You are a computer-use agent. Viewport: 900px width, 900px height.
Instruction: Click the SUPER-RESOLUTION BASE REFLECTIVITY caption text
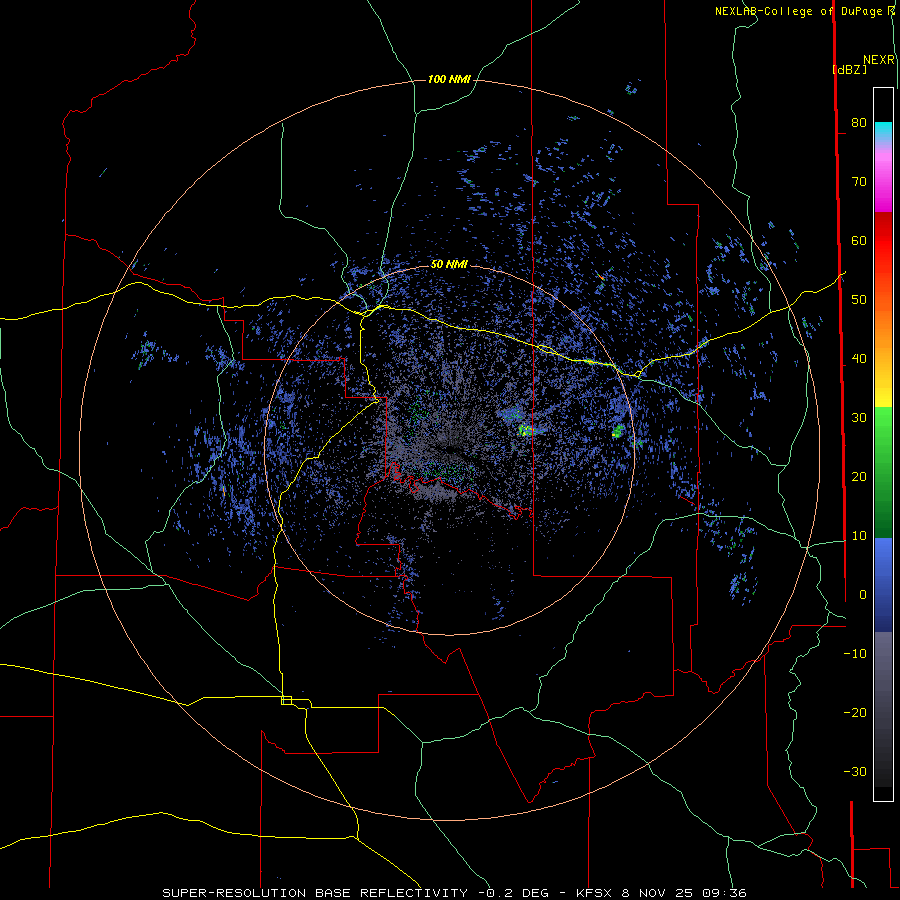tap(315, 893)
